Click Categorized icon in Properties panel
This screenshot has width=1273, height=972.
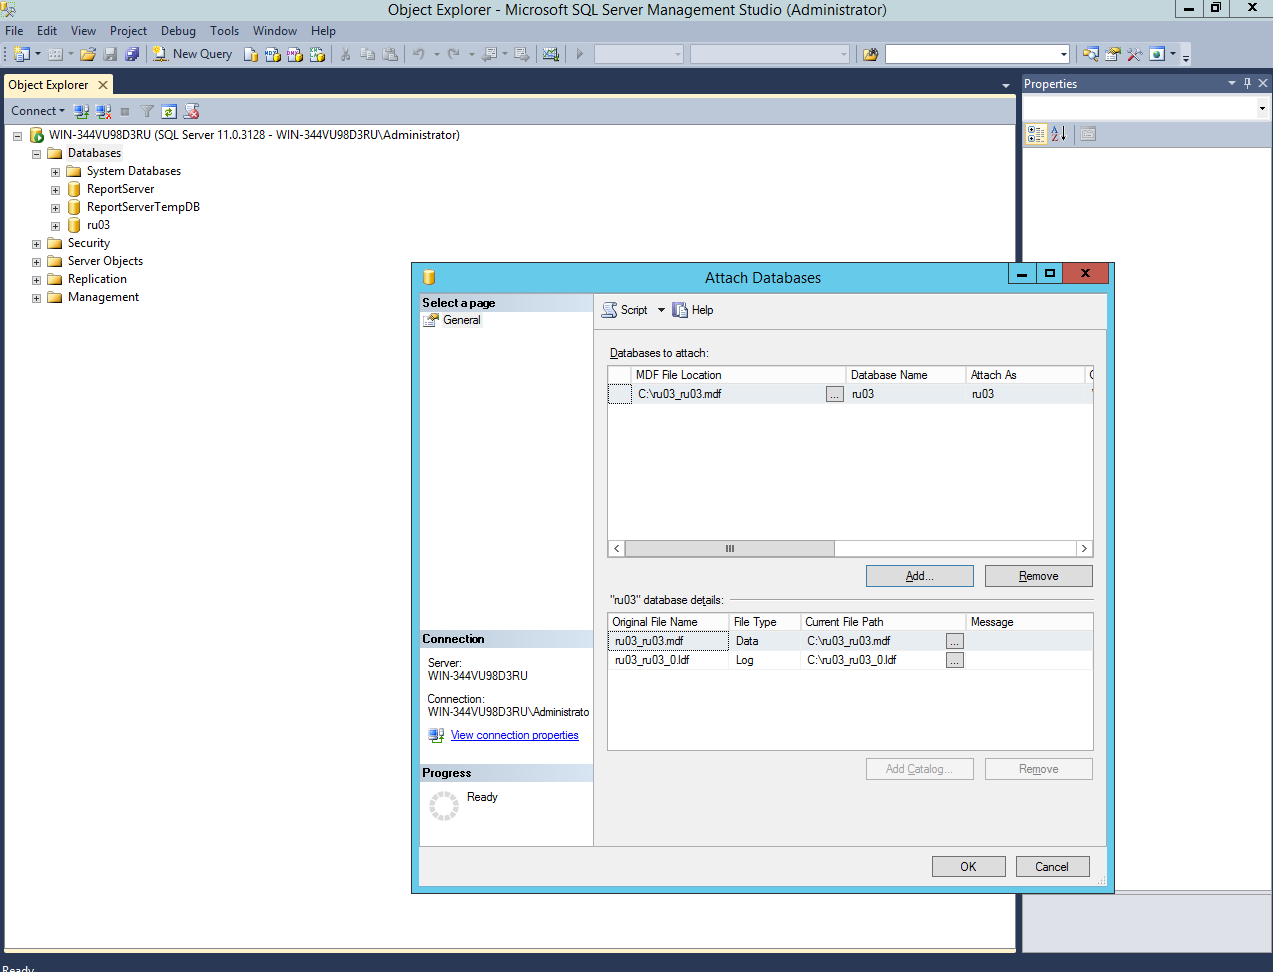click(1036, 134)
